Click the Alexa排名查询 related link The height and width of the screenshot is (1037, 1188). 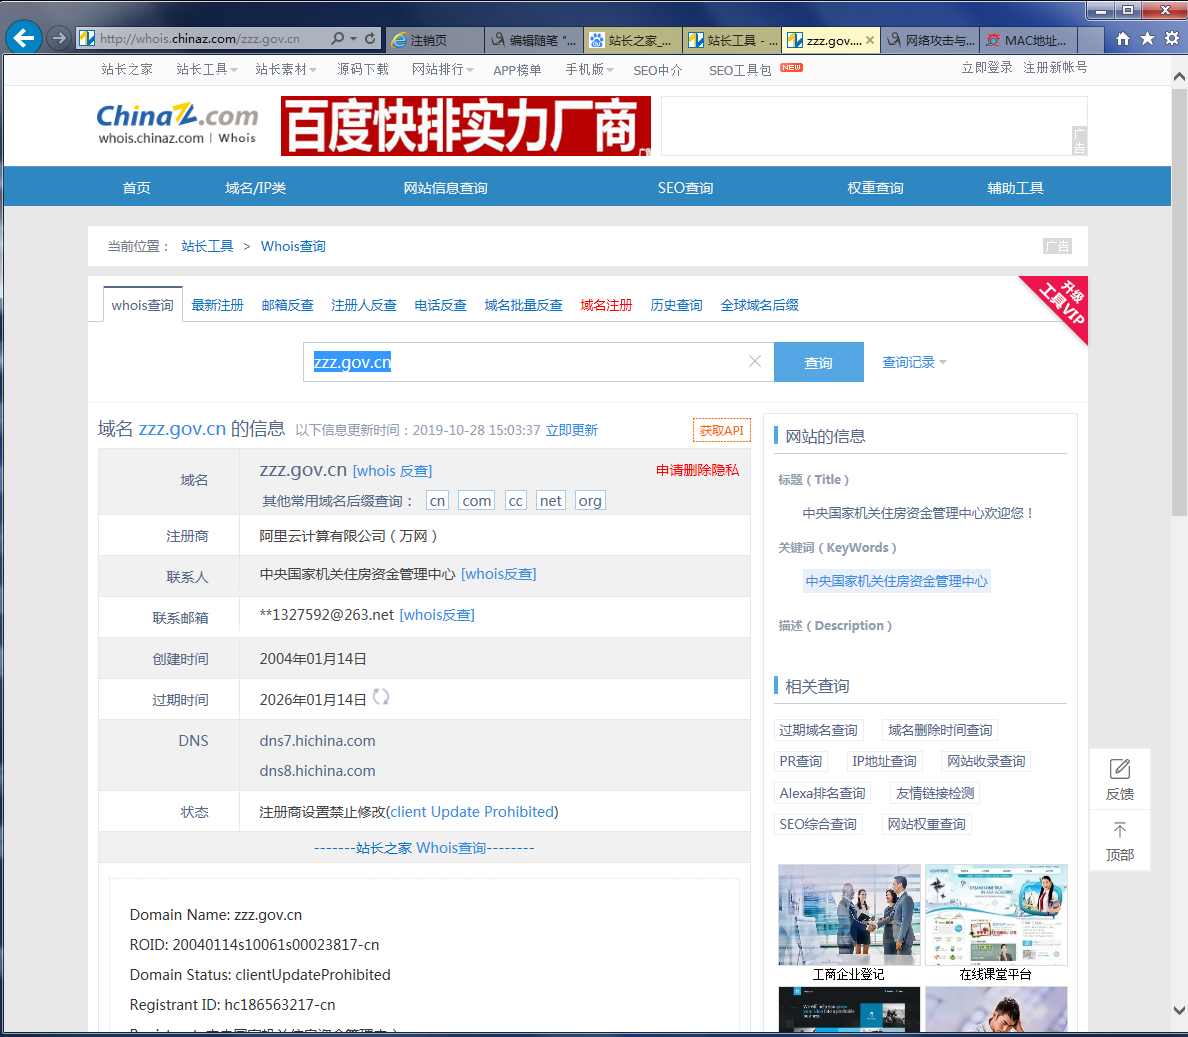pyautogui.click(x=822, y=792)
